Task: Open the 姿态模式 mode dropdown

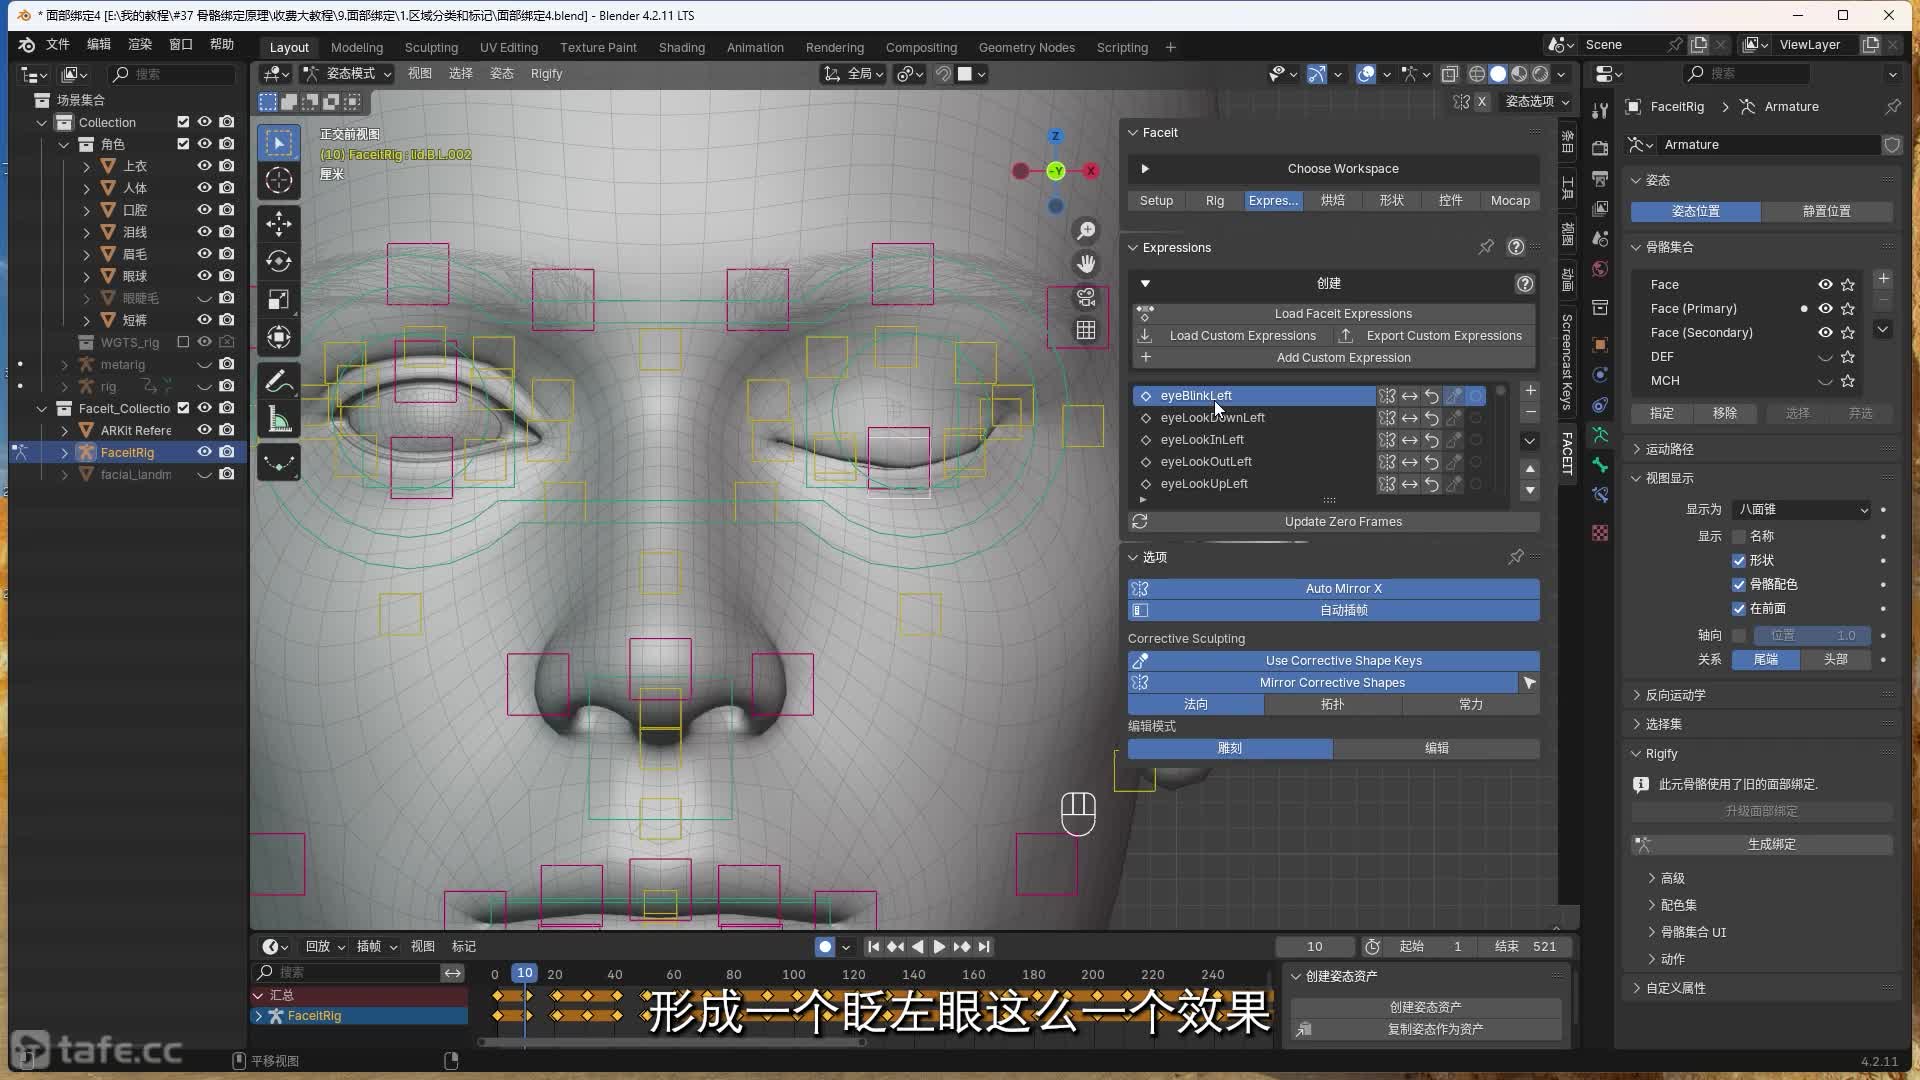Action: [x=348, y=74]
